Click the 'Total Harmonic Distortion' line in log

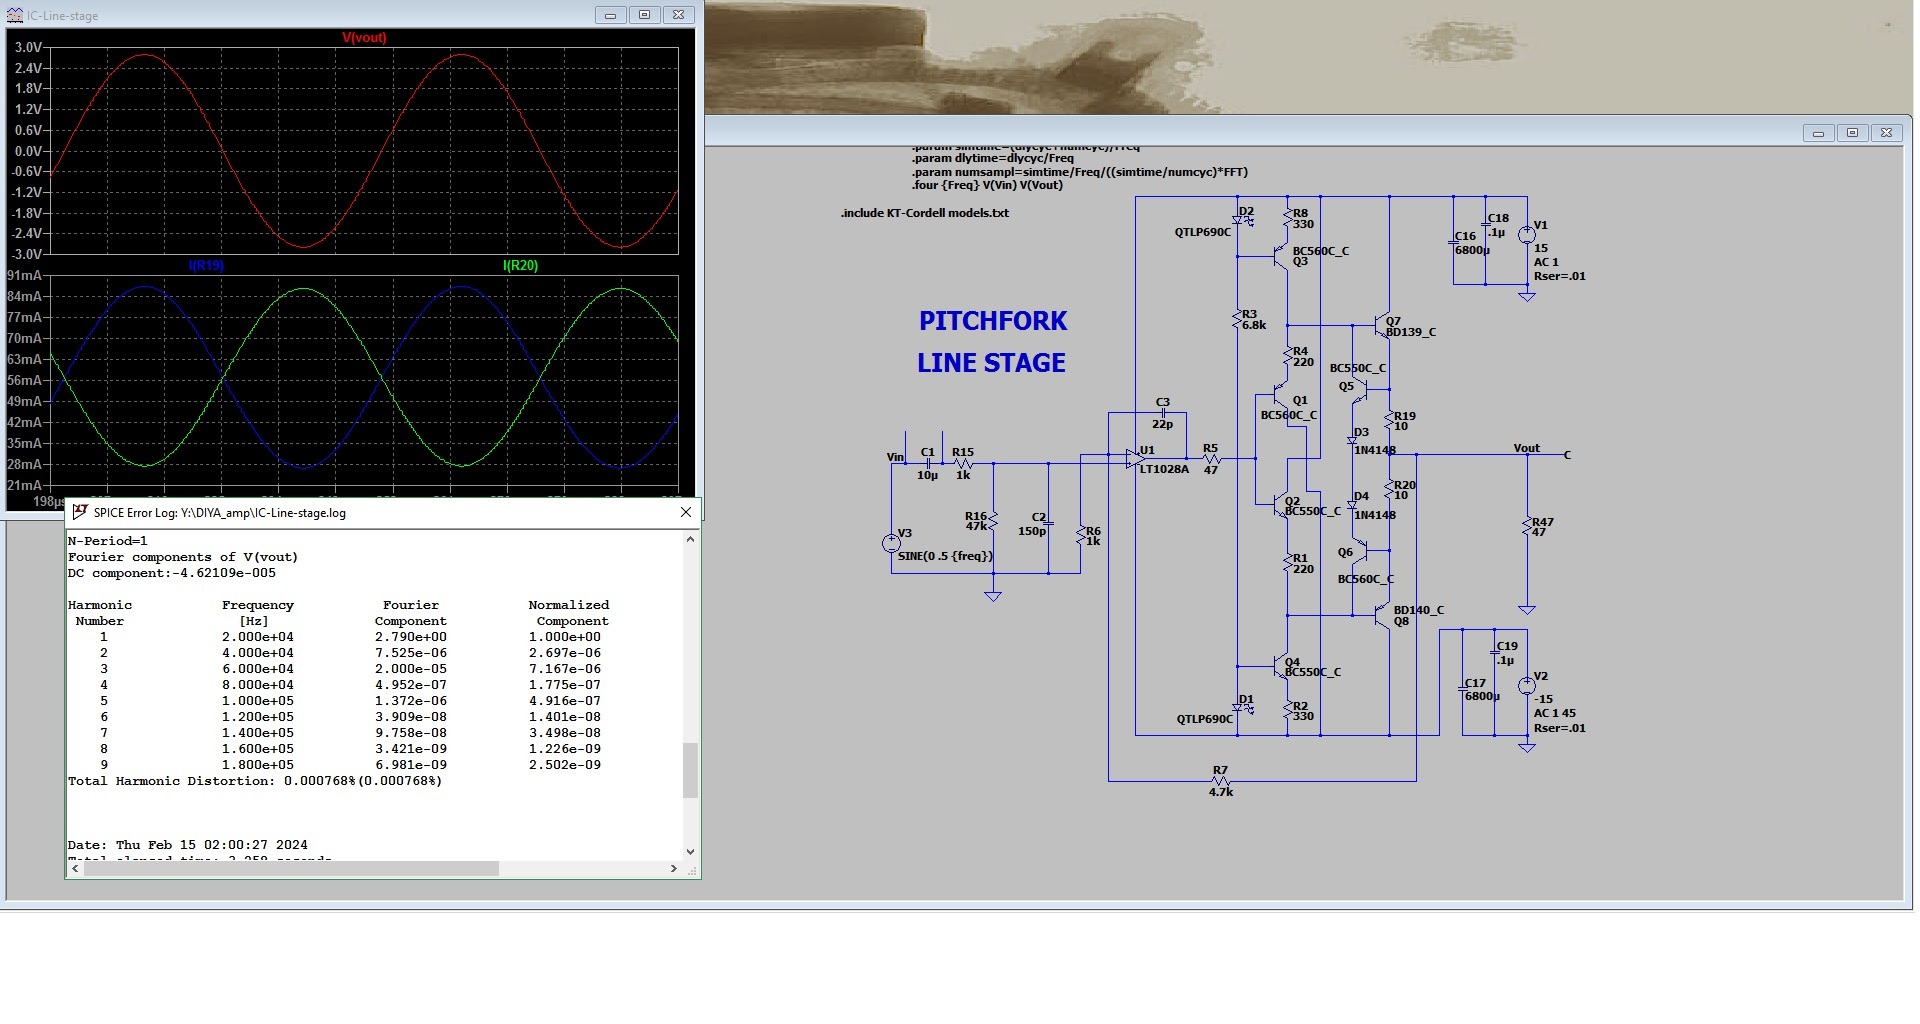tap(255, 781)
